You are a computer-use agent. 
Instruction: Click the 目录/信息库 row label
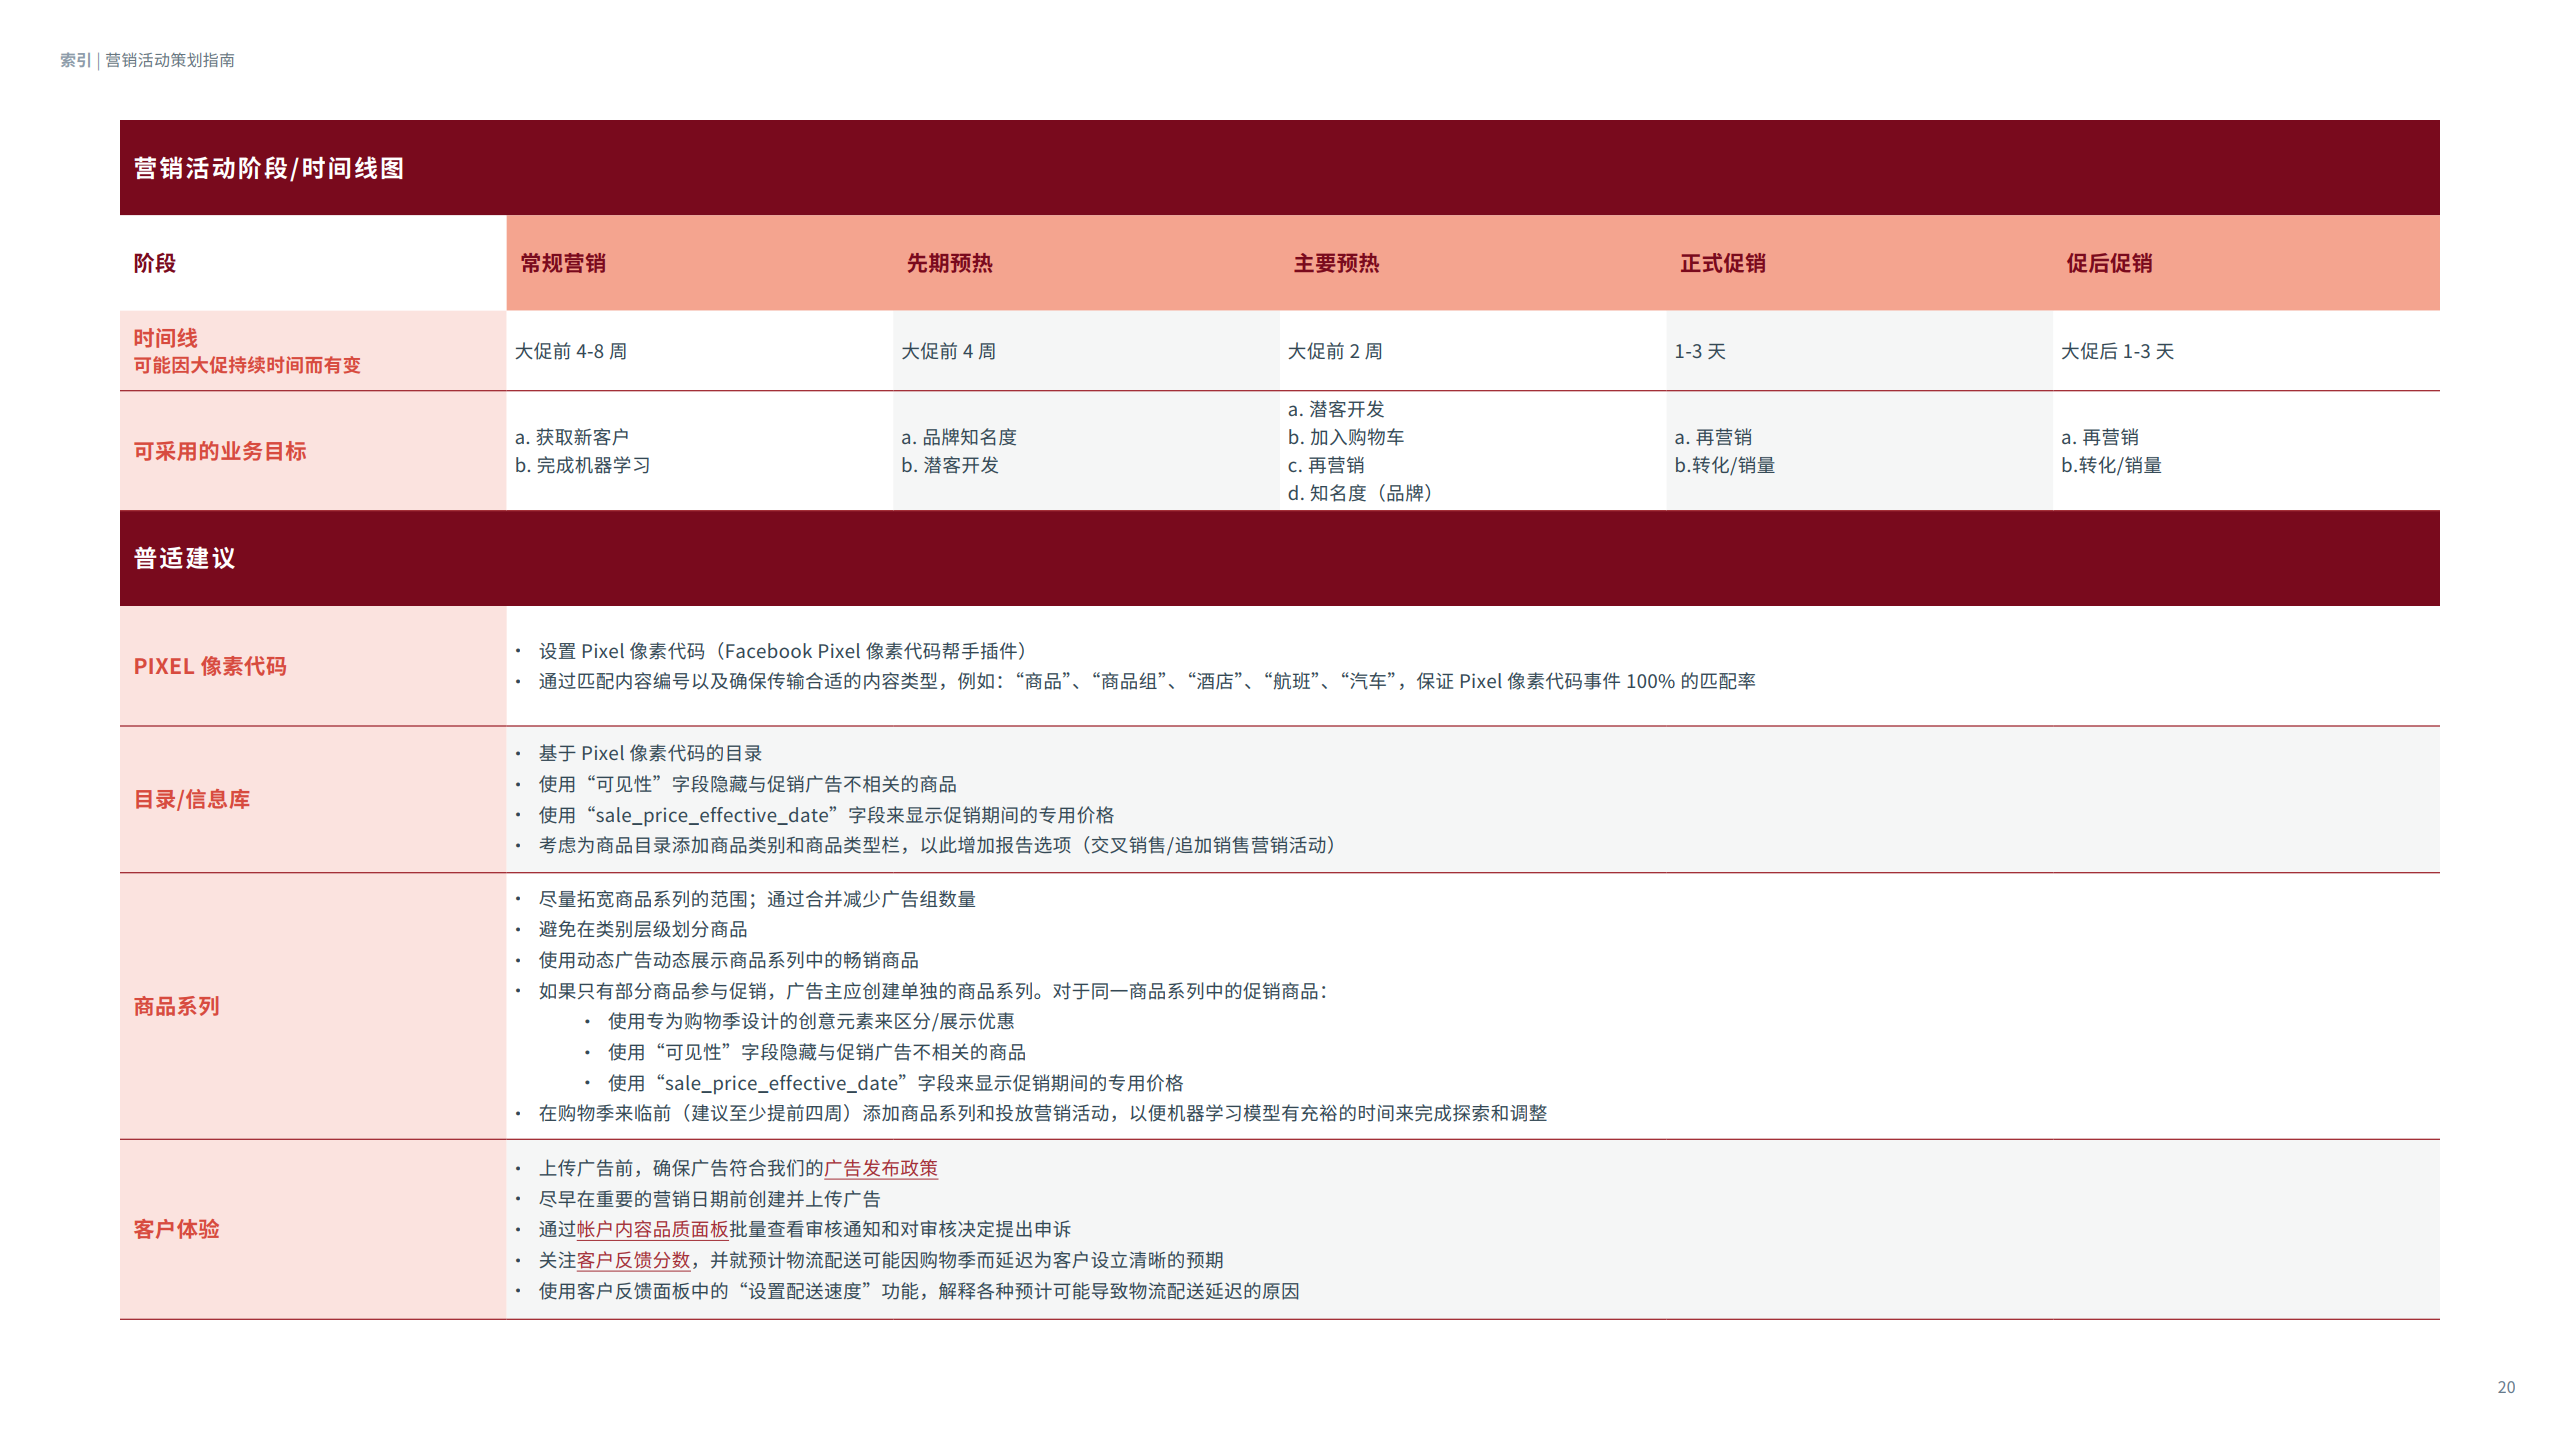[192, 799]
